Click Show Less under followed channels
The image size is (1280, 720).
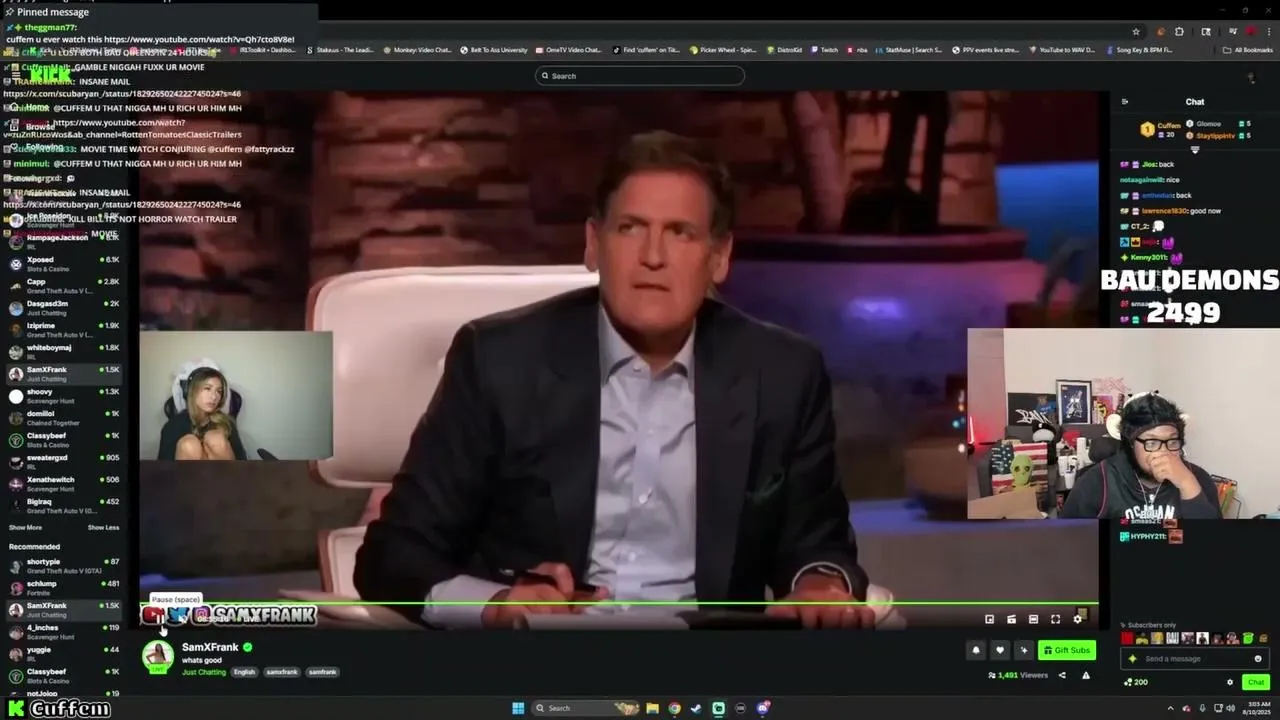coord(103,527)
